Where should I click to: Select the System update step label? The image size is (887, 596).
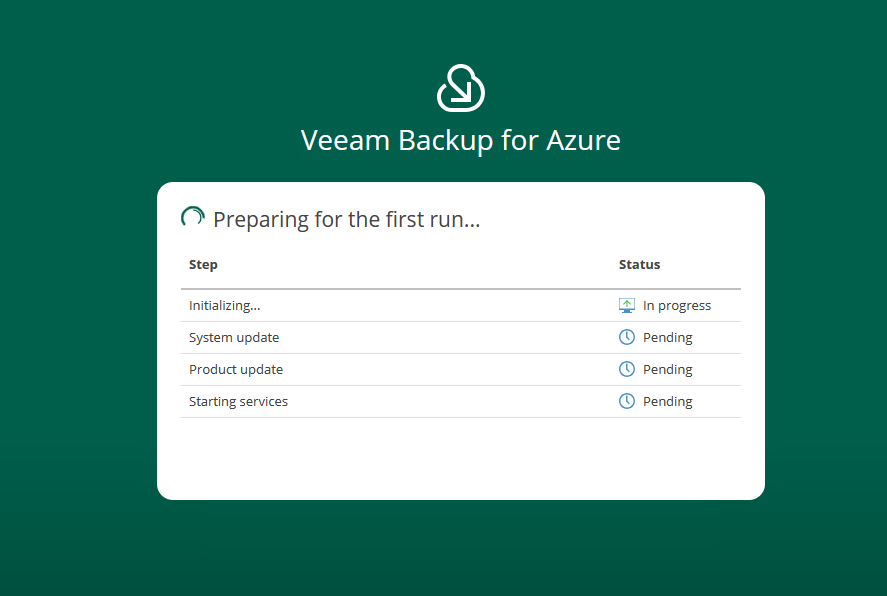[234, 338]
